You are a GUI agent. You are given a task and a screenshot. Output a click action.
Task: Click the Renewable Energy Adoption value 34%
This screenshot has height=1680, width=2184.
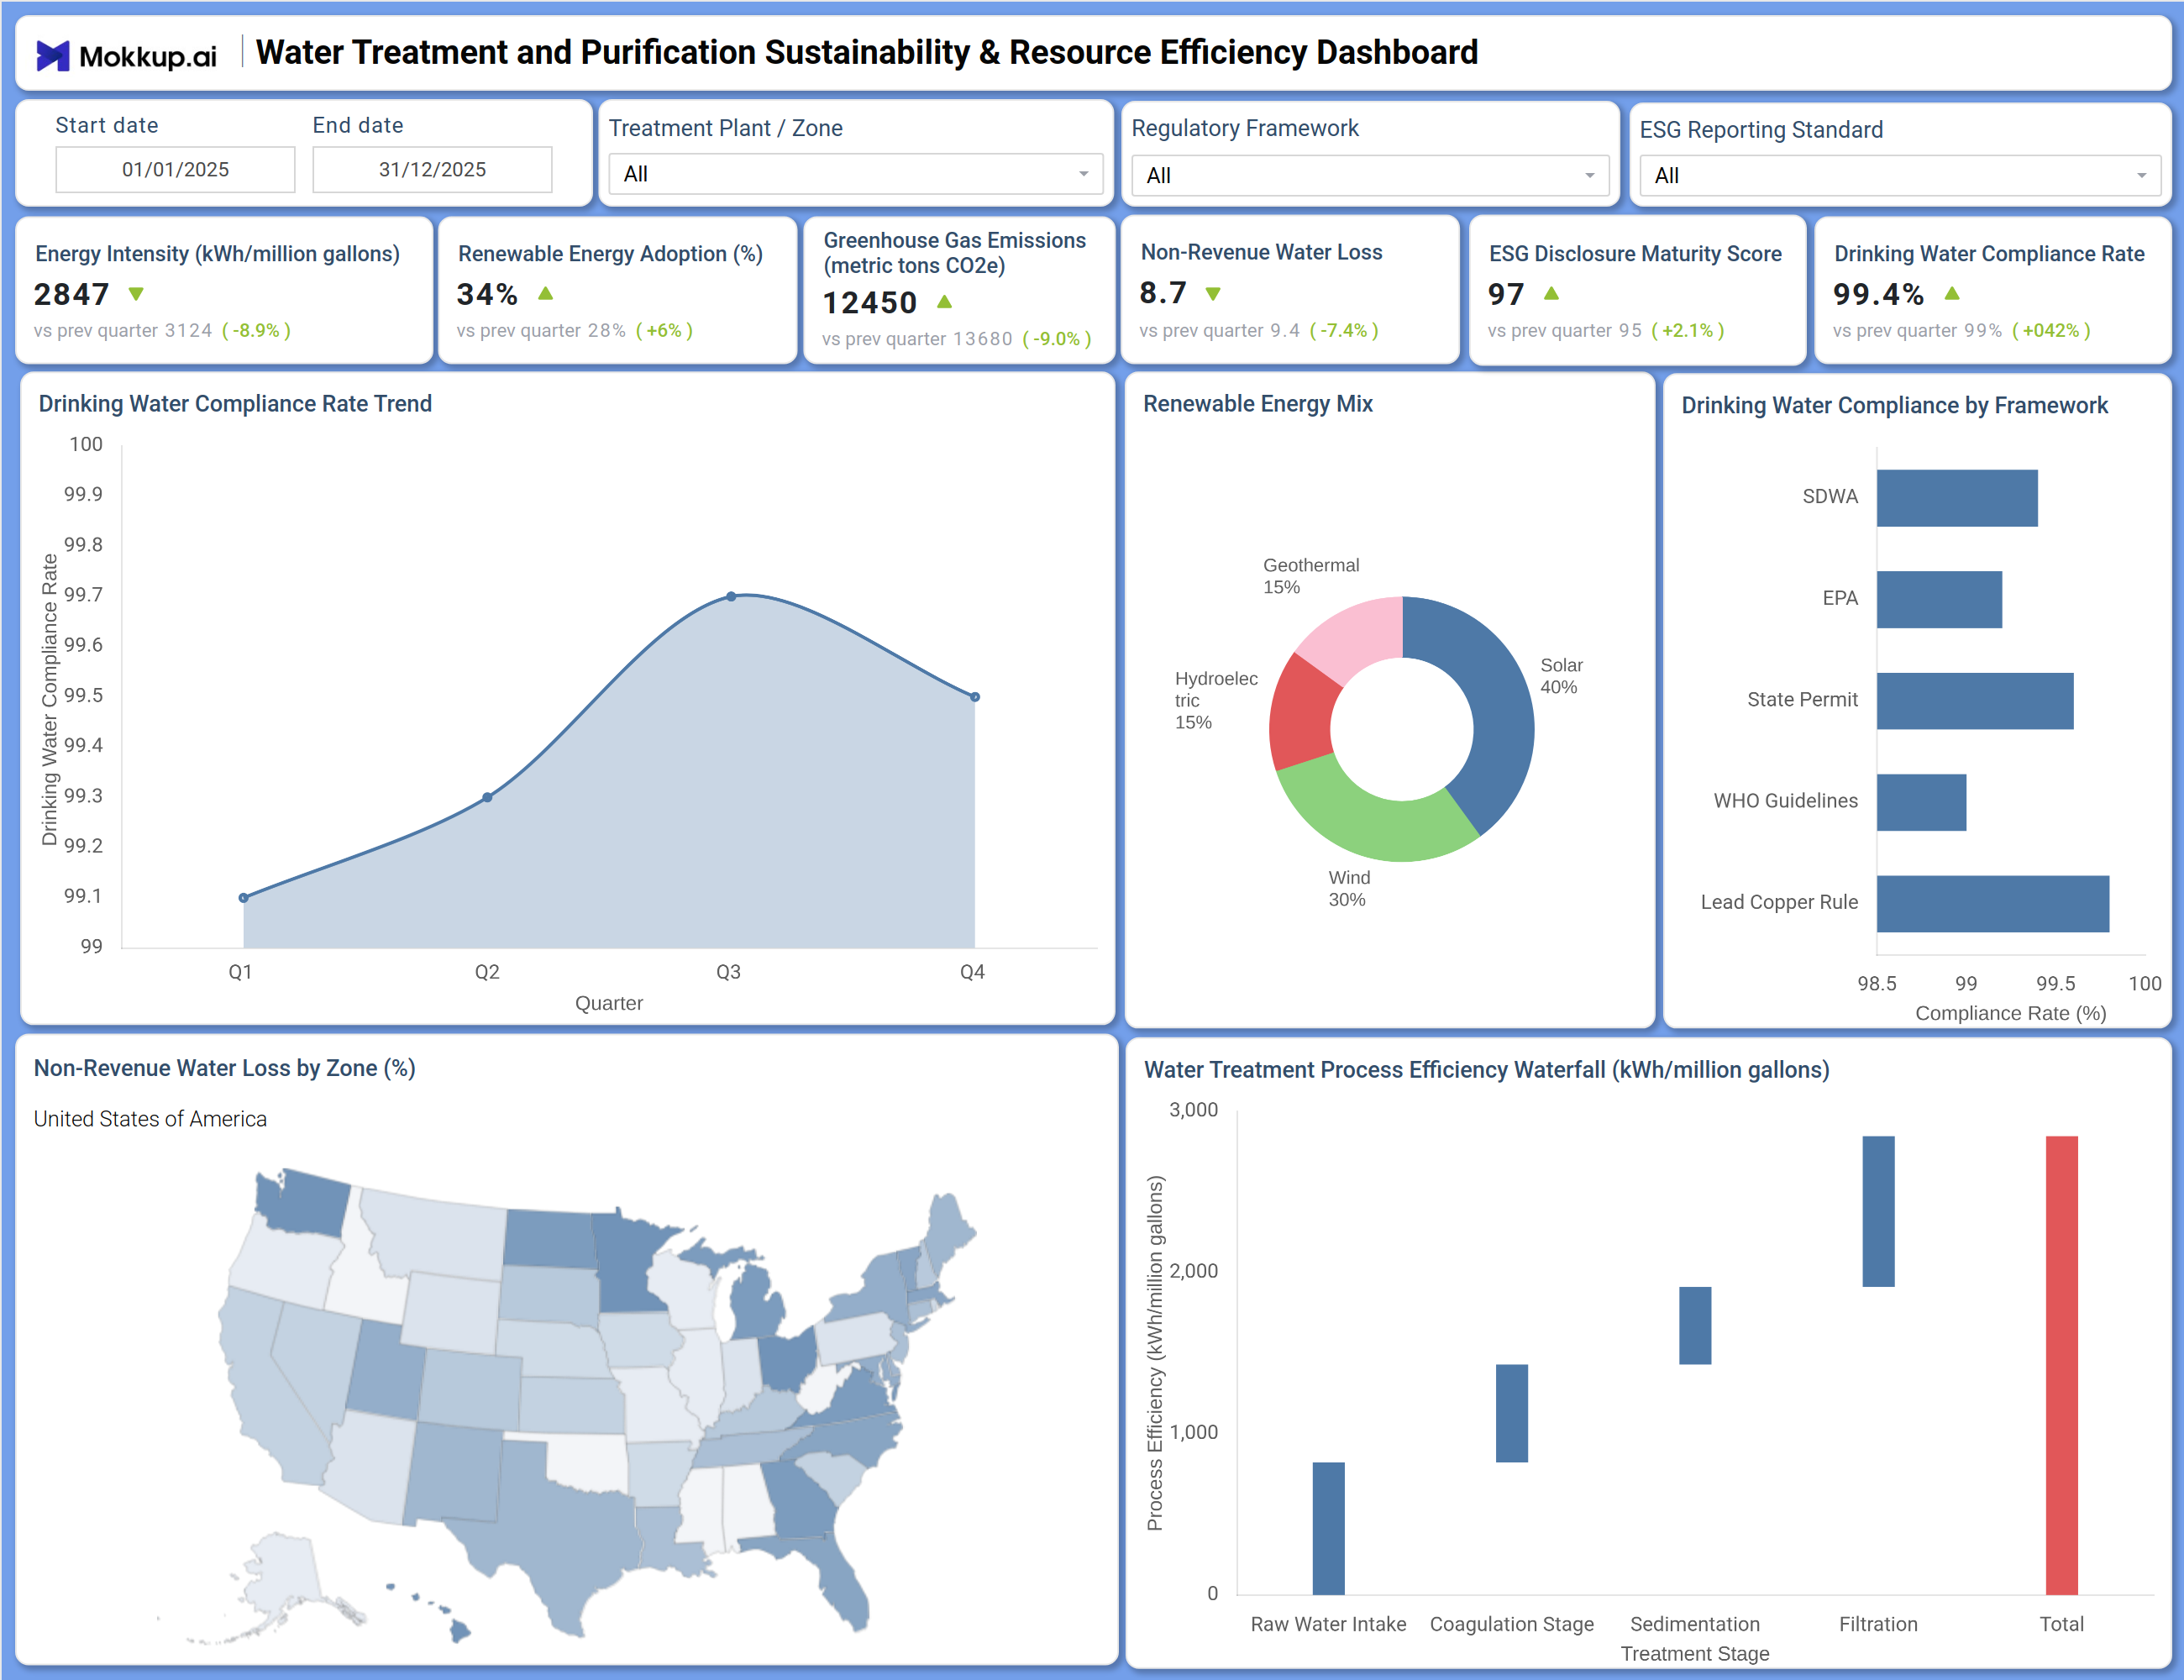coord(487,294)
